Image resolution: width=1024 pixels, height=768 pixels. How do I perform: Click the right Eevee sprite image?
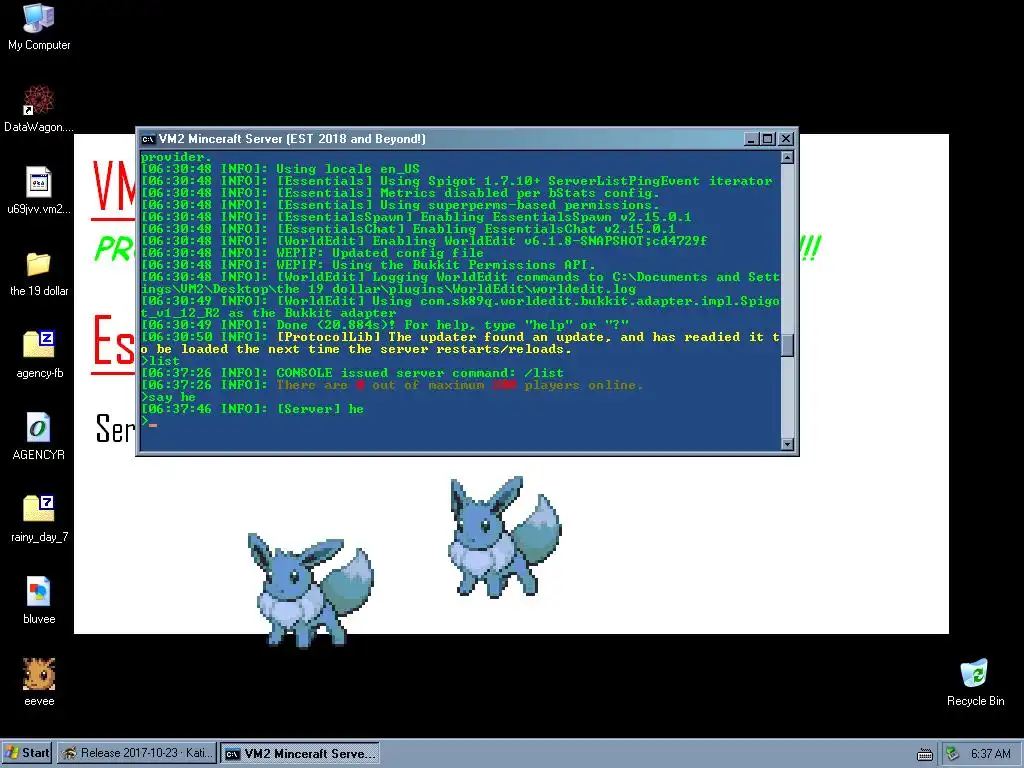pyautogui.click(x=505, y=536)
